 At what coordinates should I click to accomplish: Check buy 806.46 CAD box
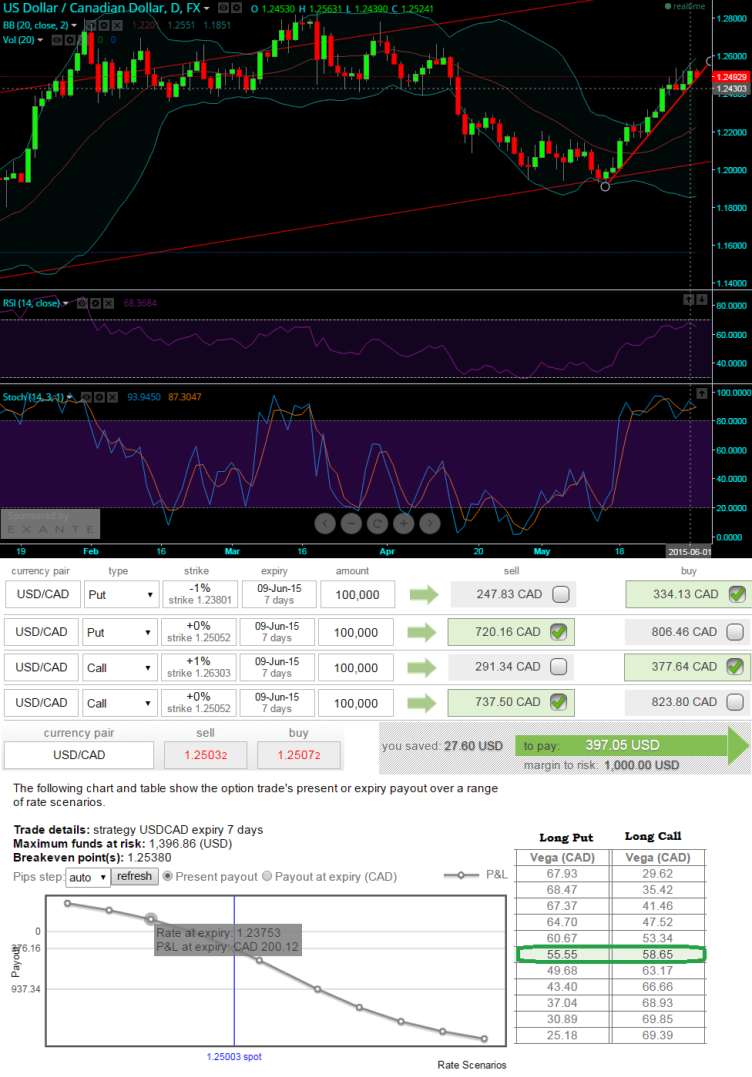(735, 632)
